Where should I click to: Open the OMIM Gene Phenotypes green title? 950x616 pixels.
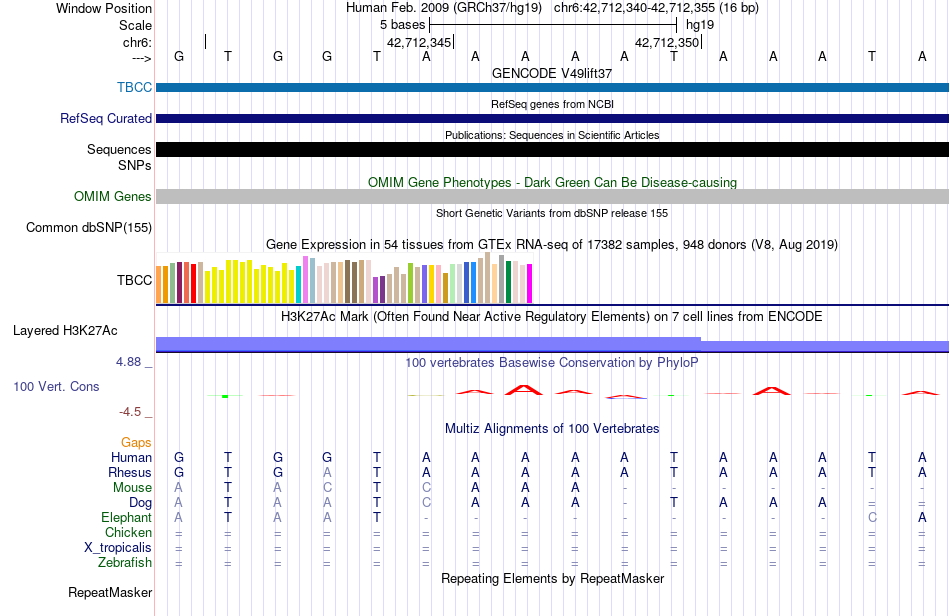[x=552, y=182]
